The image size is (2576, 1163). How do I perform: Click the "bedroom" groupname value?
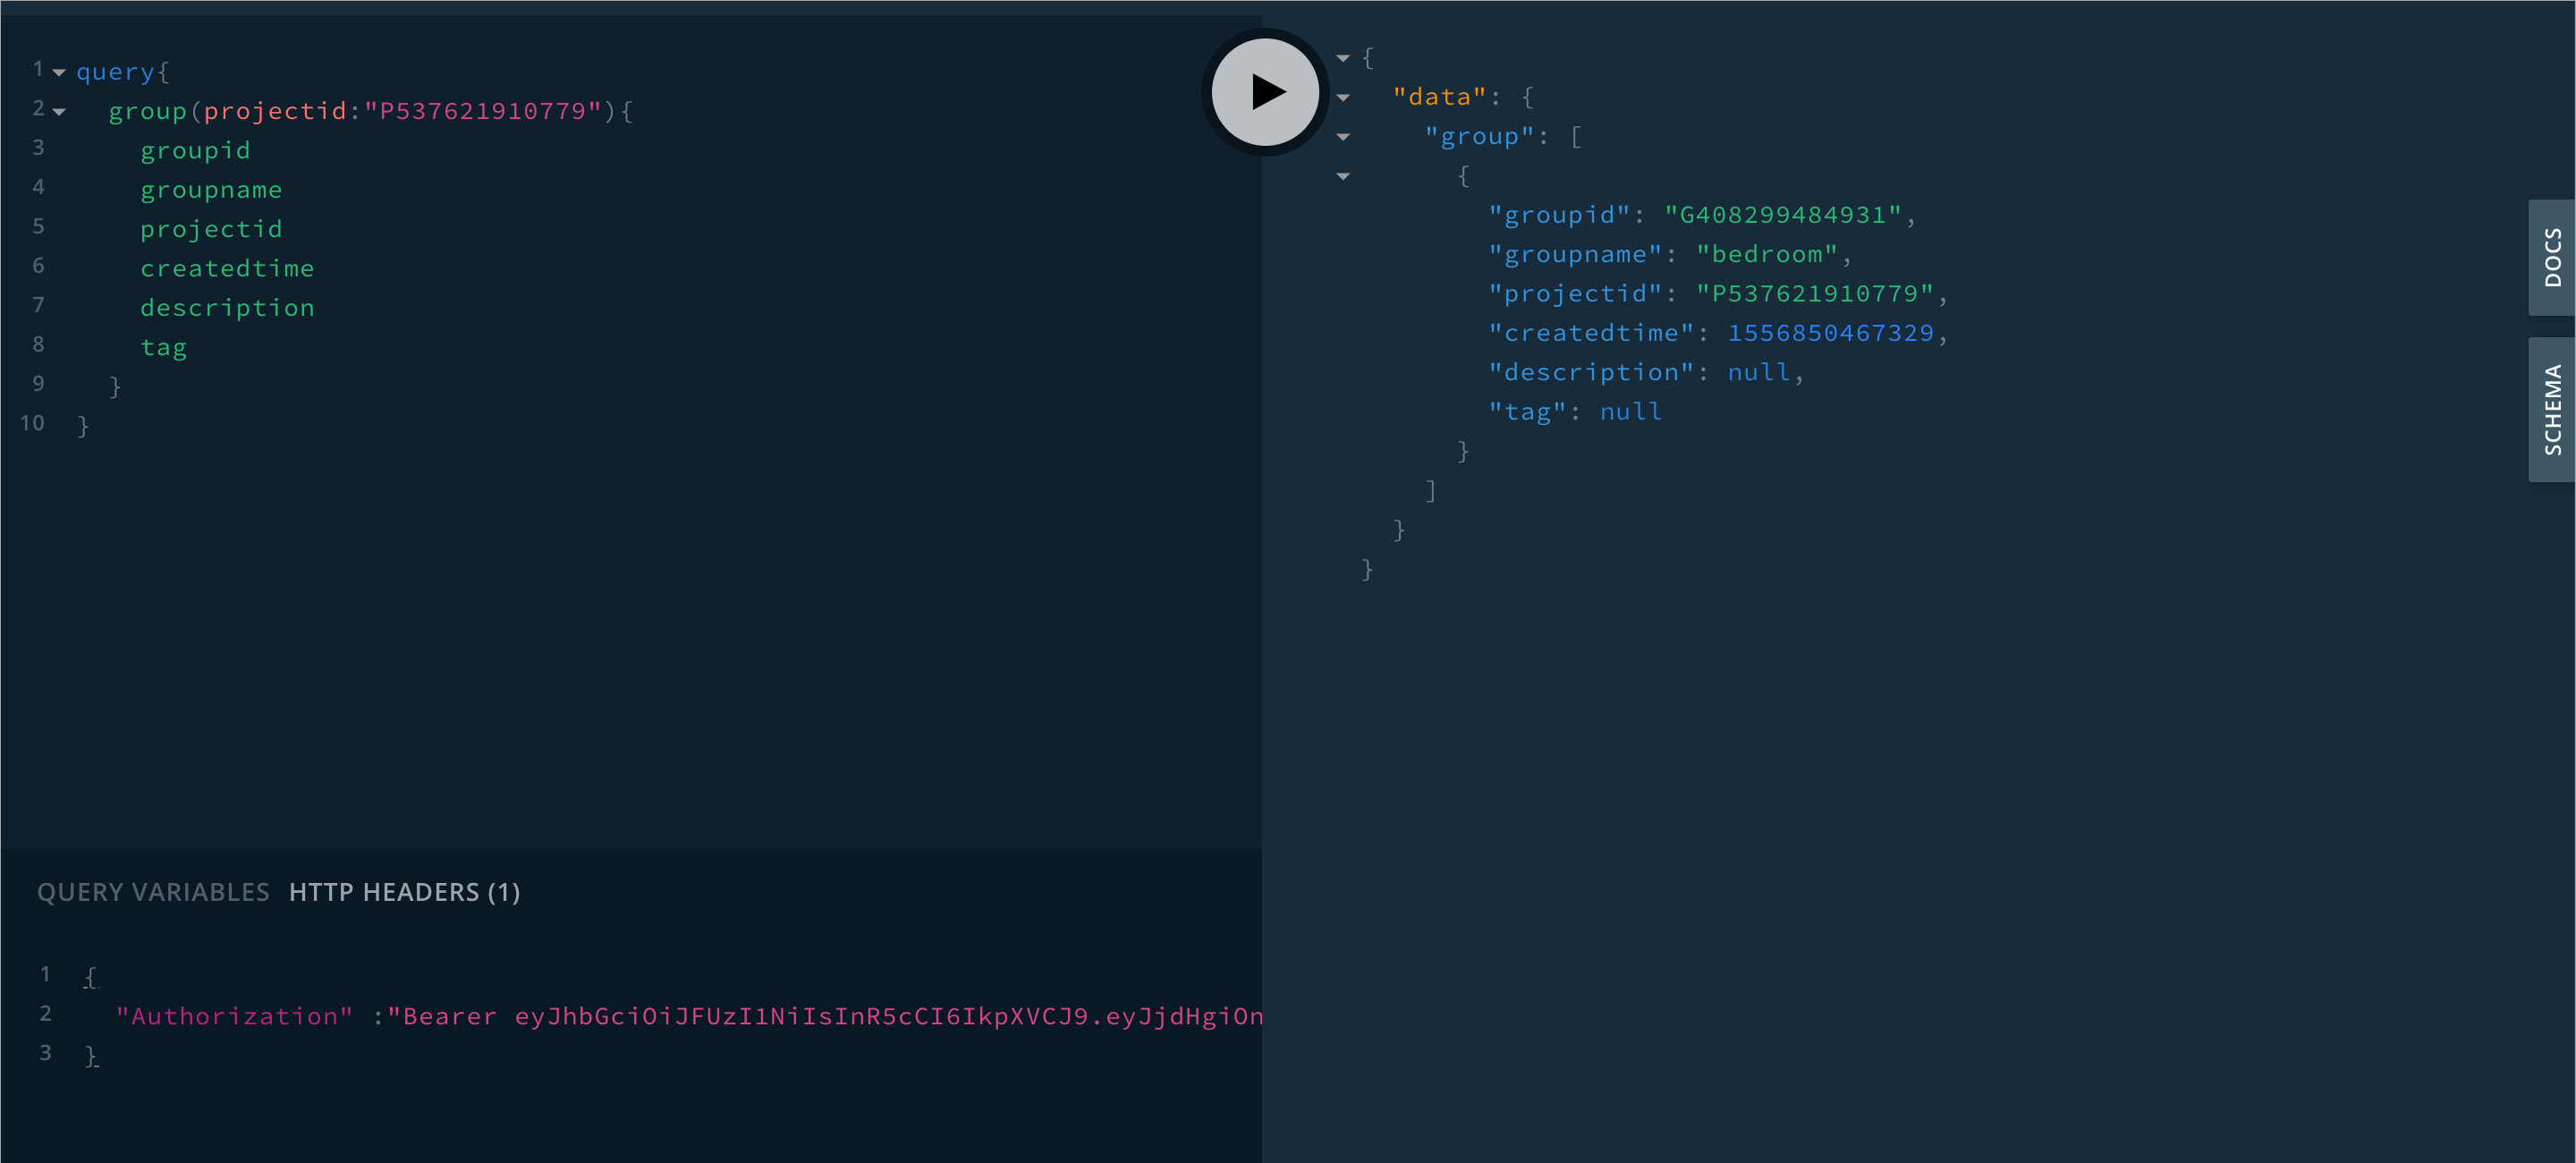click(x=1767, y=254)
